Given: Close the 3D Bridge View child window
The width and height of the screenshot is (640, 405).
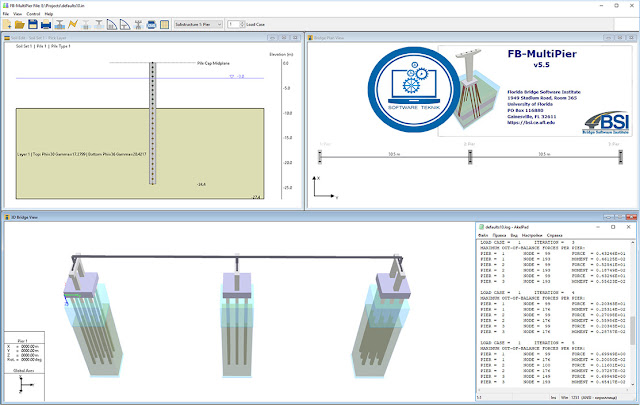Looking at the screenshot, I should (x=631, y=217).
